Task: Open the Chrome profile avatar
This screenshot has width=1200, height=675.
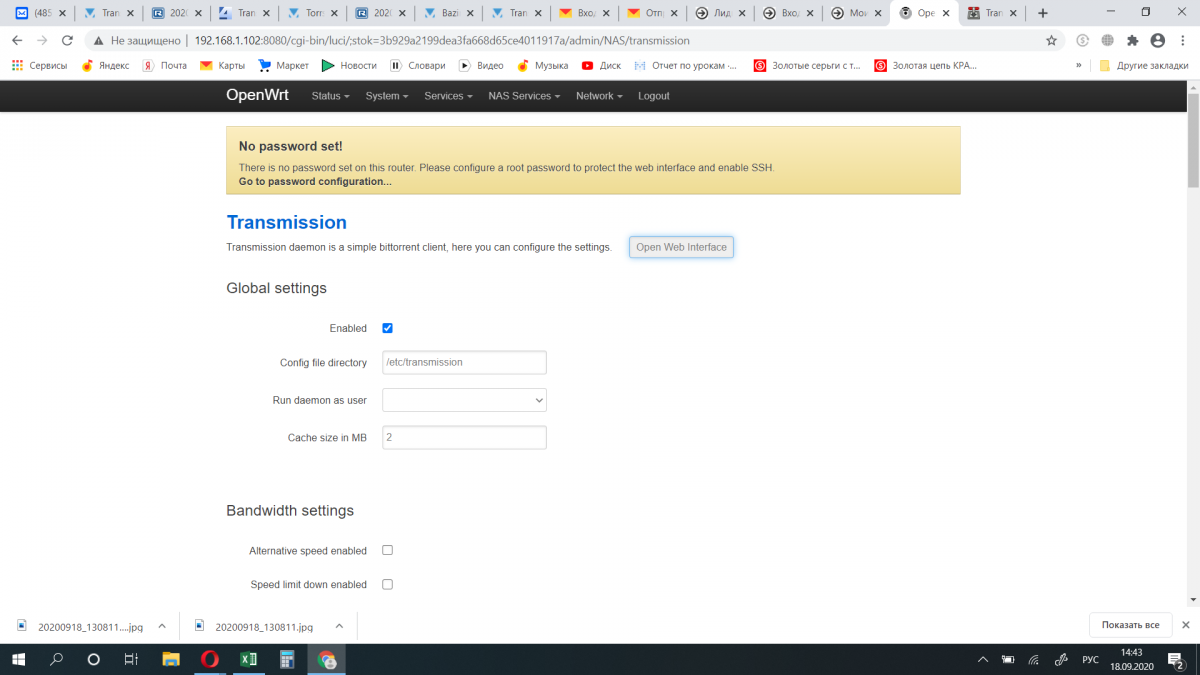Action: click(1158, 41)
